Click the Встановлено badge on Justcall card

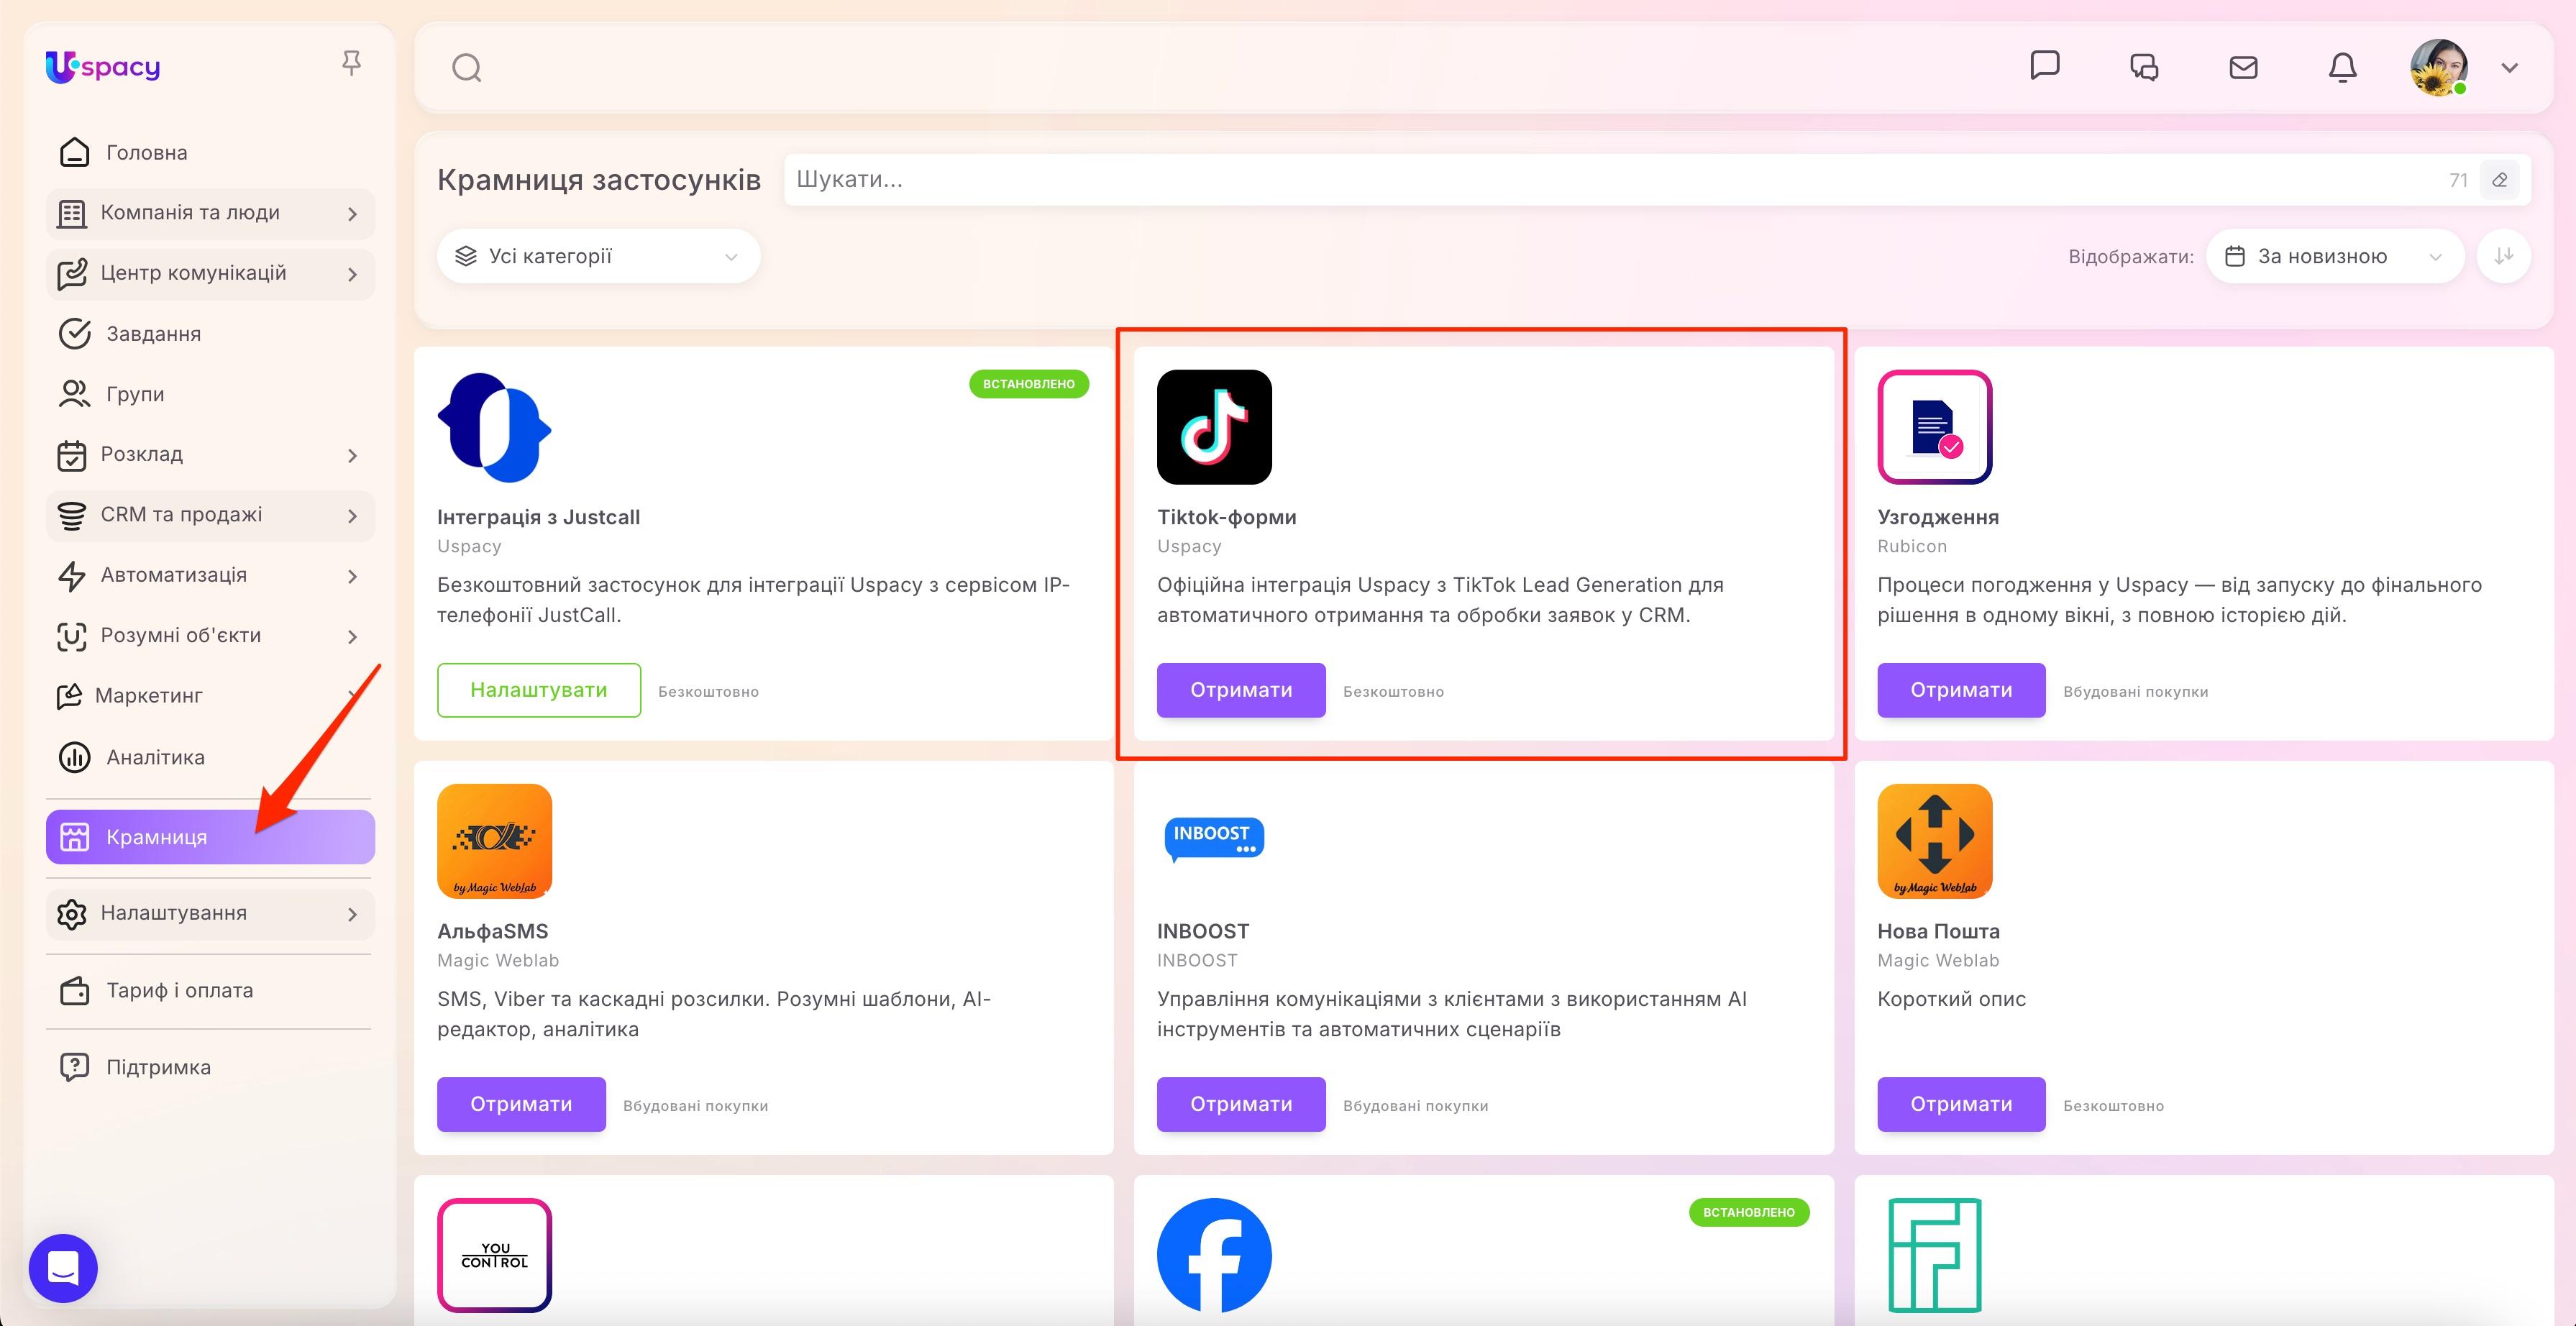1029,384
